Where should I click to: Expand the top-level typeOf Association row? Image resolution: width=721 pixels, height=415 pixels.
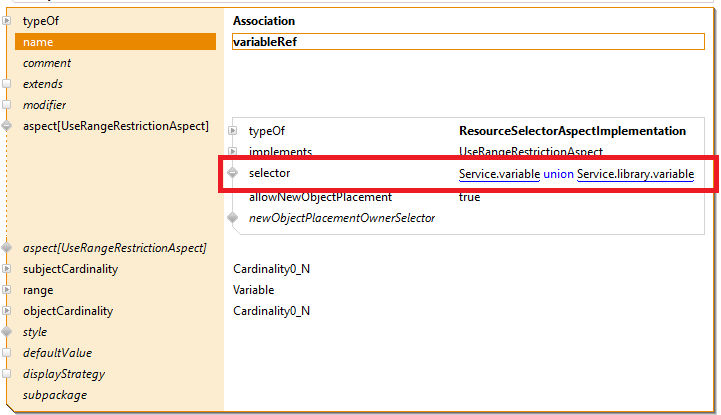coord(7,21)
